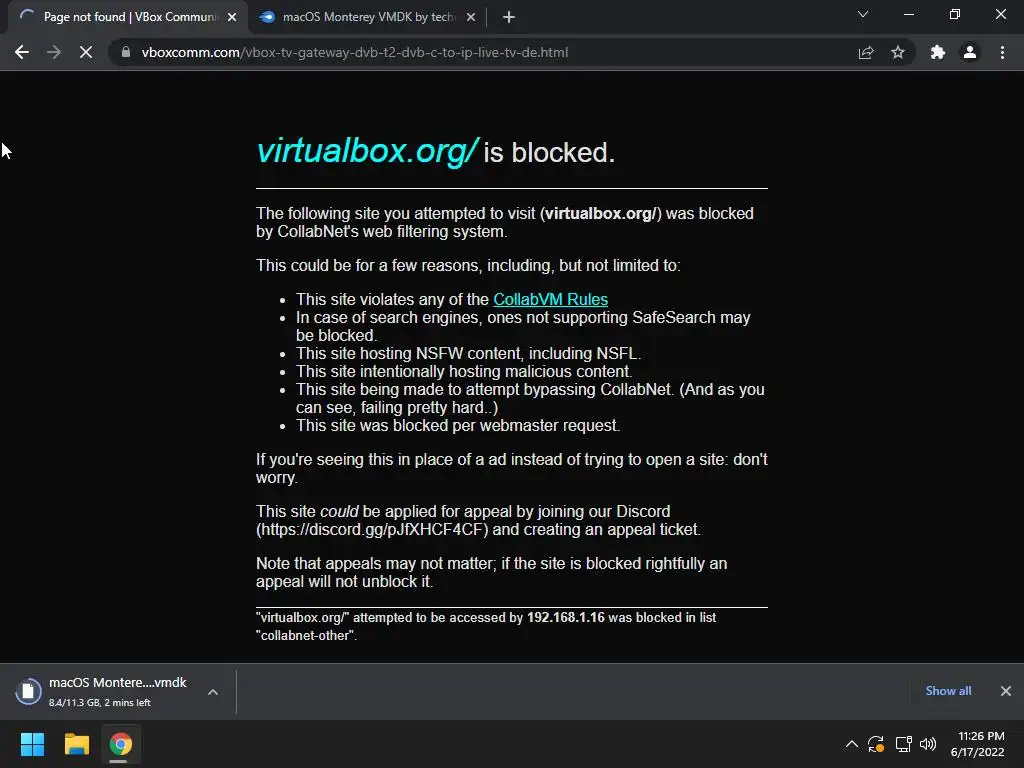Click the 192.168.1.16 IP address text

[x=566, y=617]
